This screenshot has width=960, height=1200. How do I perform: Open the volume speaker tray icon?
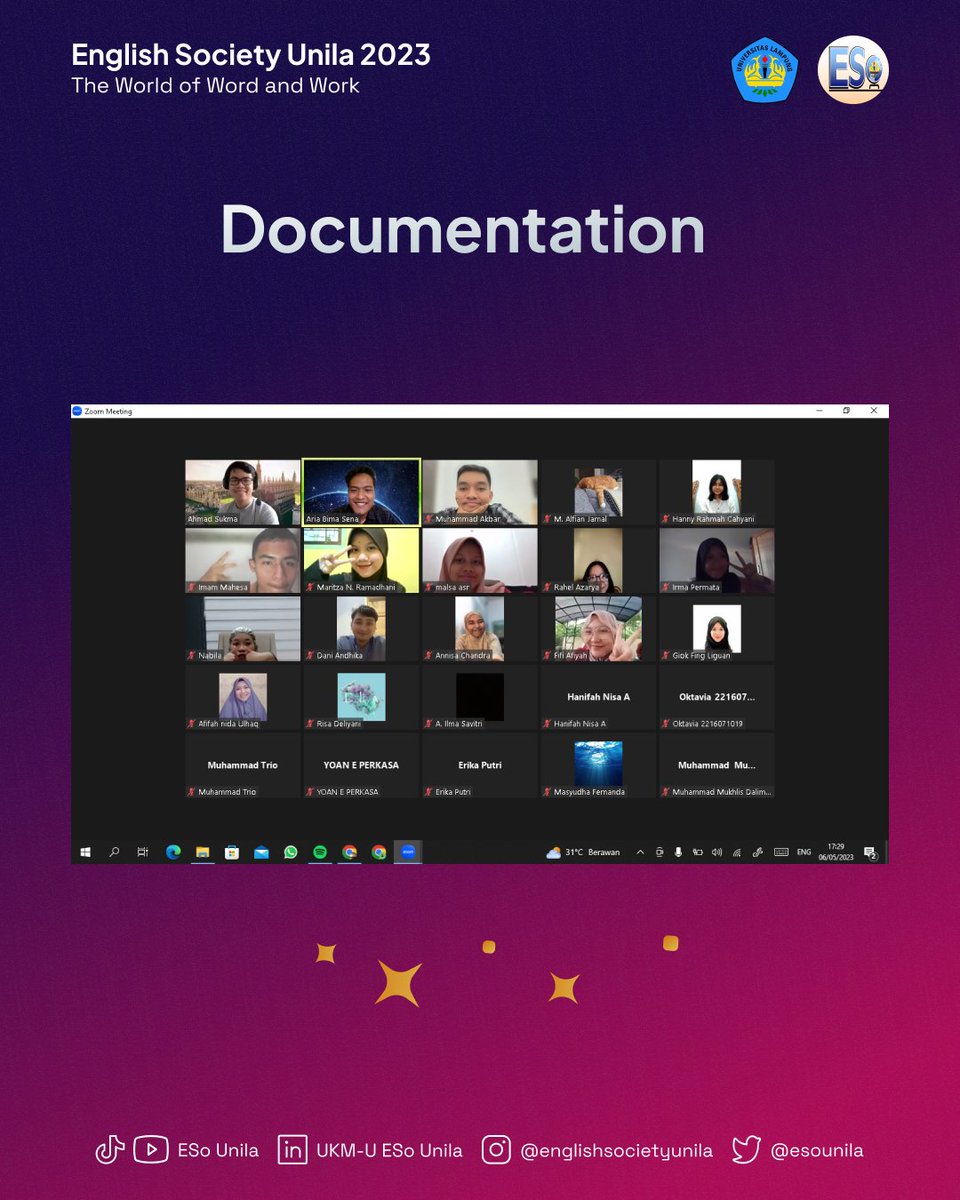tap(717, 852)
